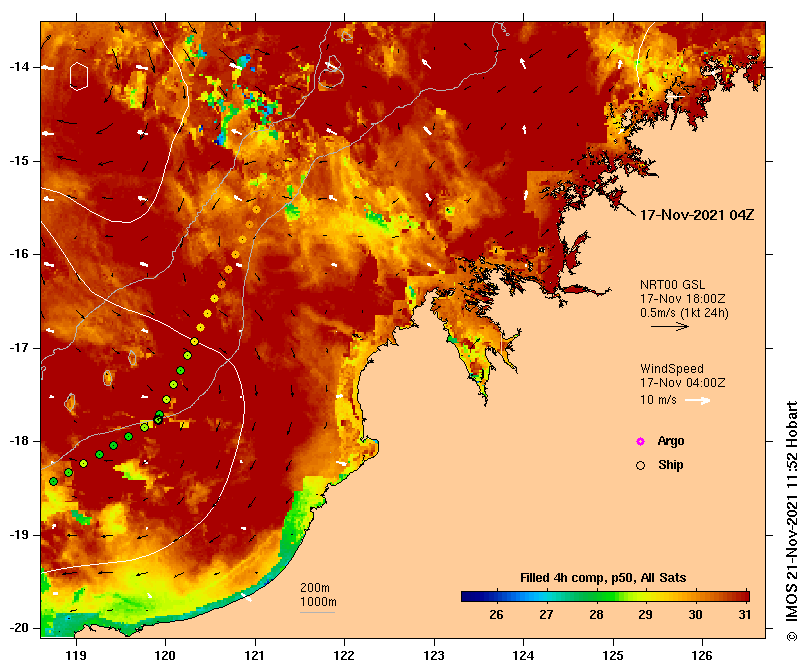809x672 pixels.
Task: Click the longitude axis label '126'
Action: (x=702, y=656)
